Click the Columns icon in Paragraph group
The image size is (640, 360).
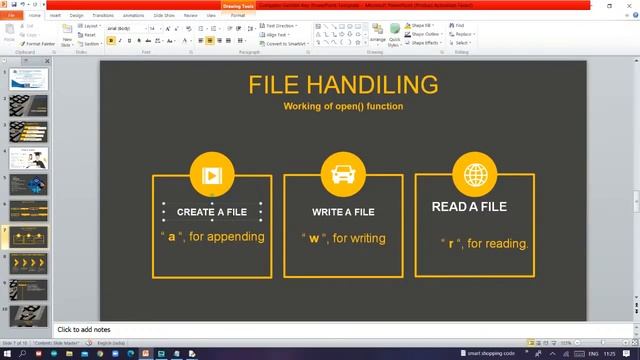241,41
